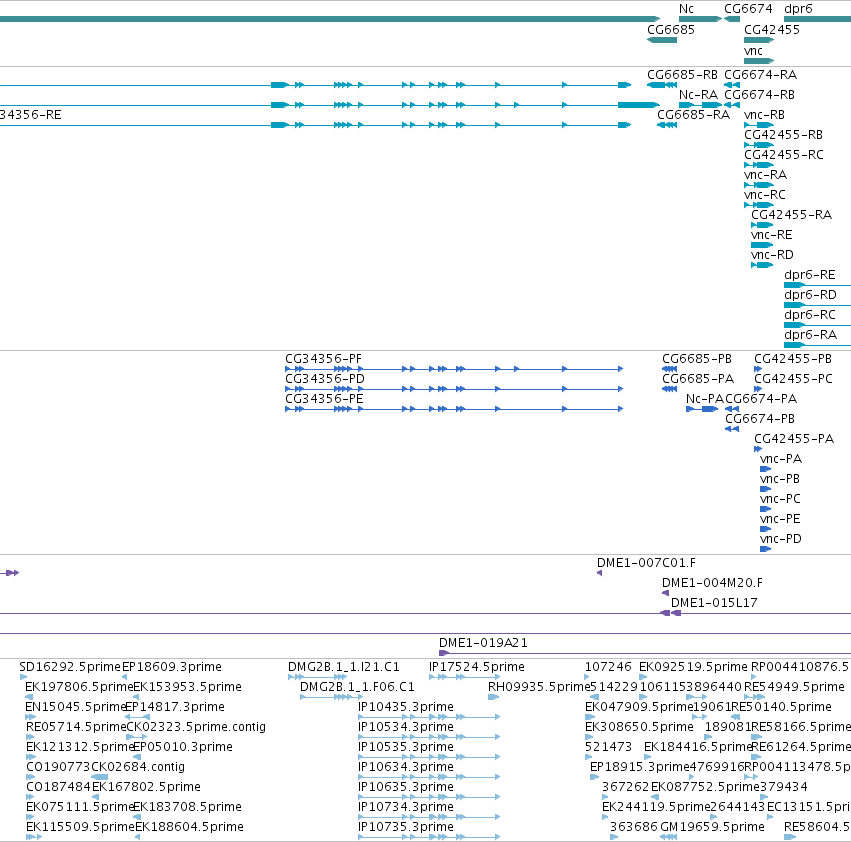
Task: Select EST label 'IP10634.3prime'
Action: coord(406,767)
